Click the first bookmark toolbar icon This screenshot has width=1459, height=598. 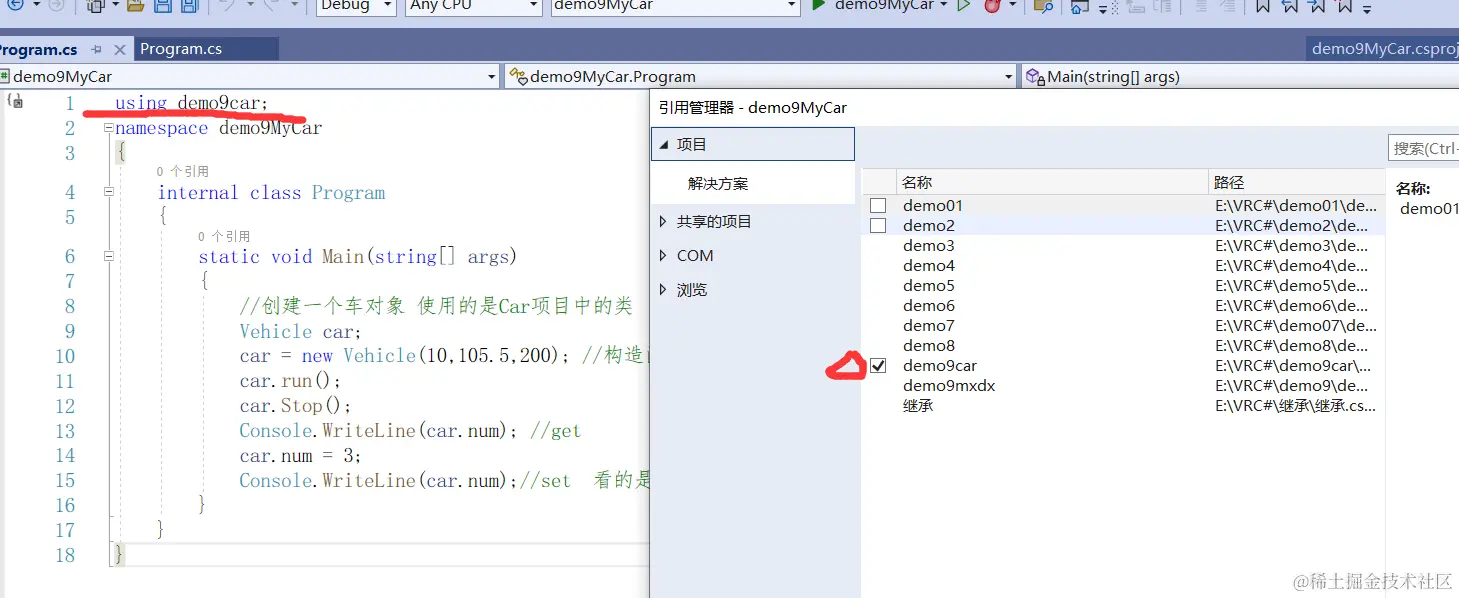tap(1263, 5)
